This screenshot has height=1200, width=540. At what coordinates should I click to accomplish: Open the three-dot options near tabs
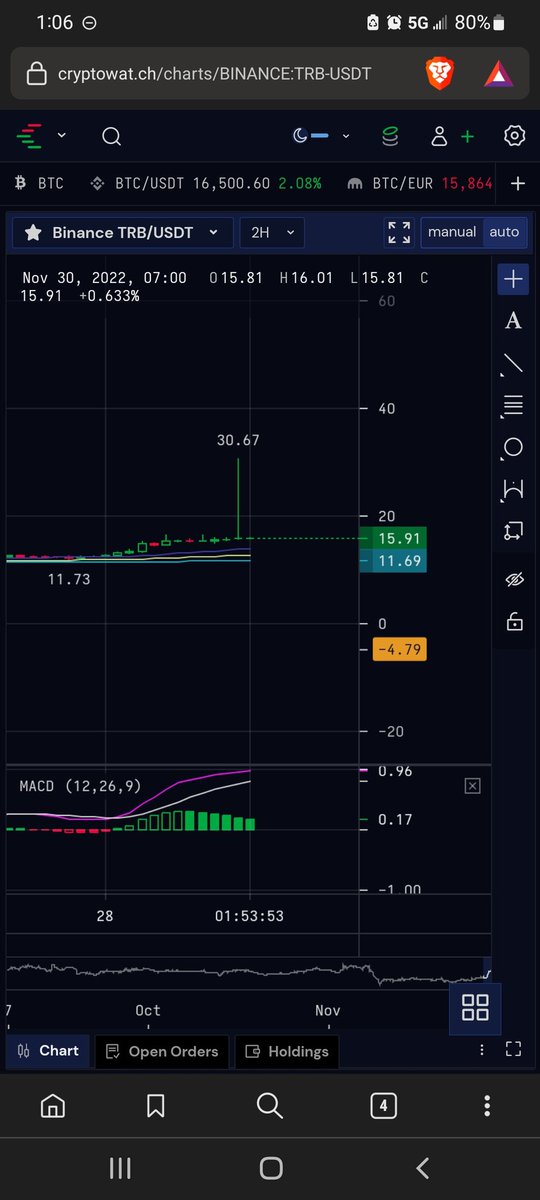click(482, 1050)
